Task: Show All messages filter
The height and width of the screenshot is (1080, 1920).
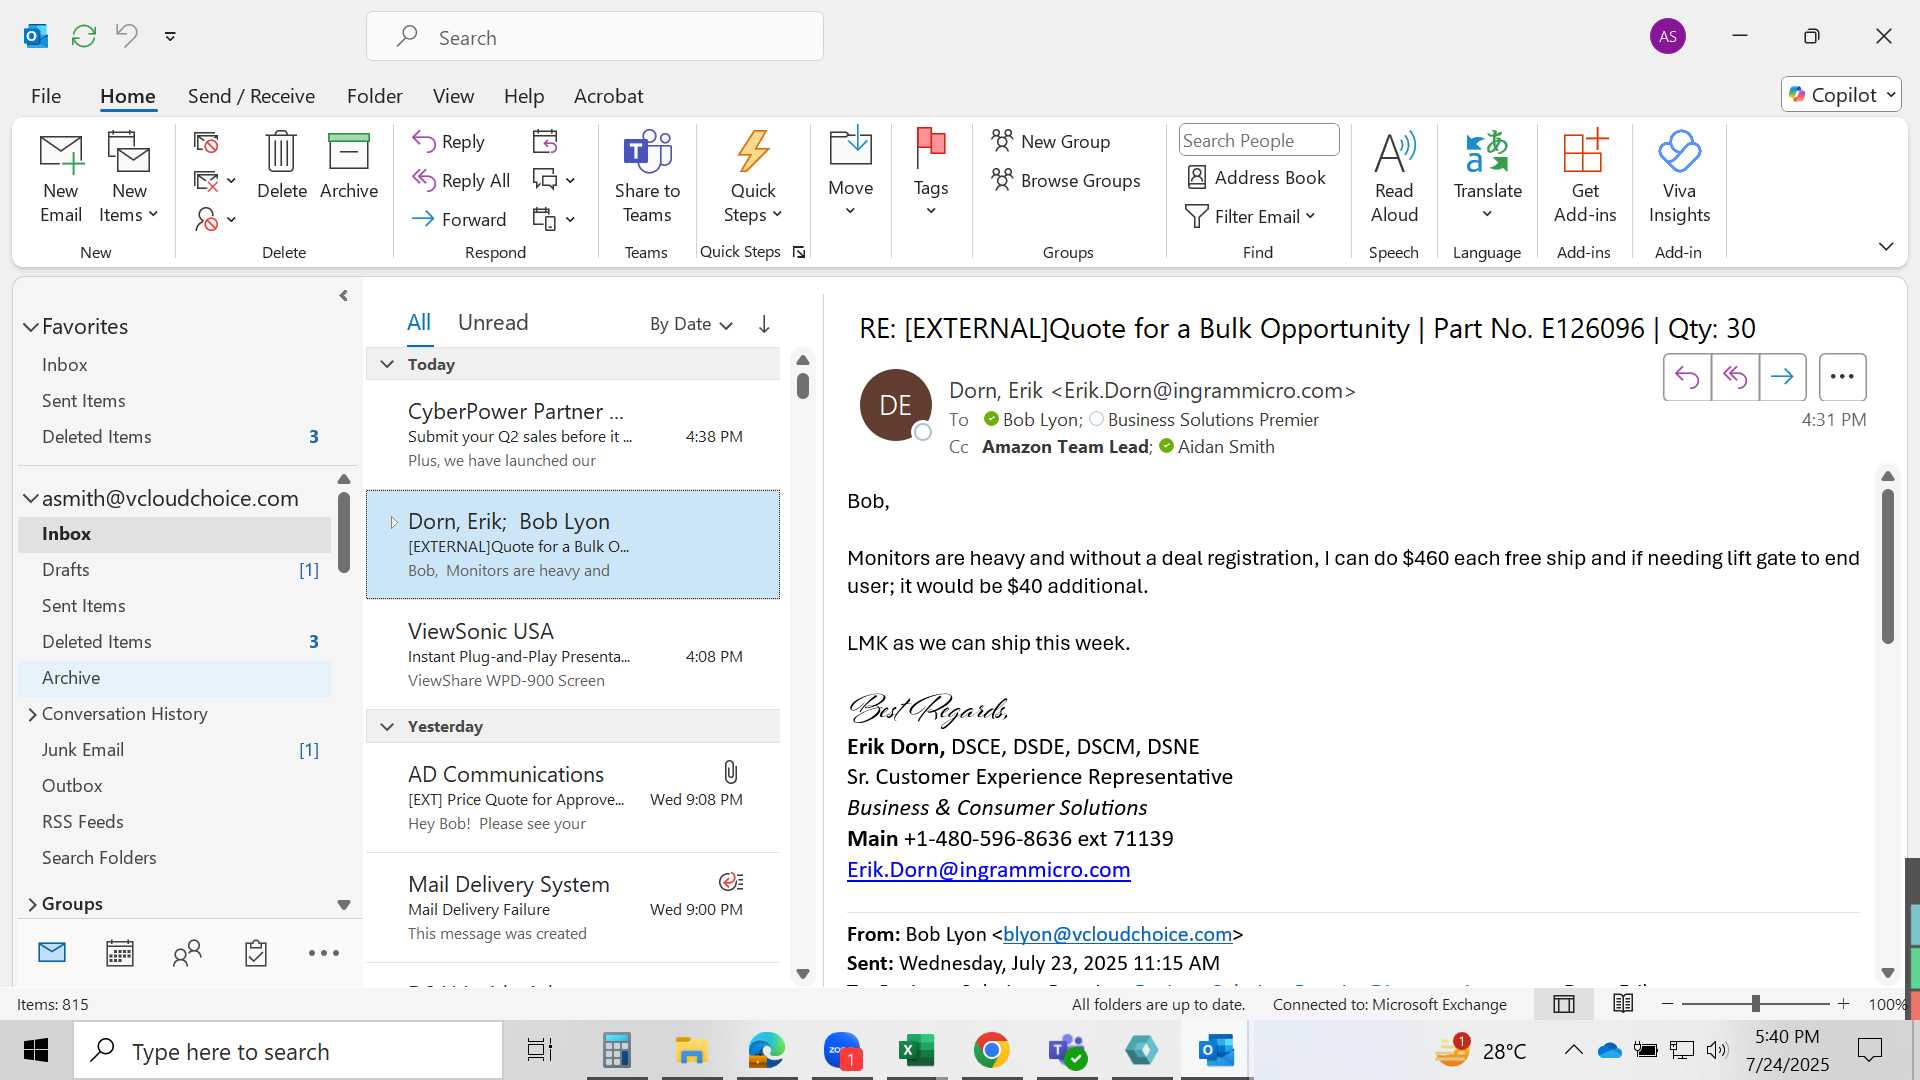Action: pyautogui.click(x=419, y=323)
